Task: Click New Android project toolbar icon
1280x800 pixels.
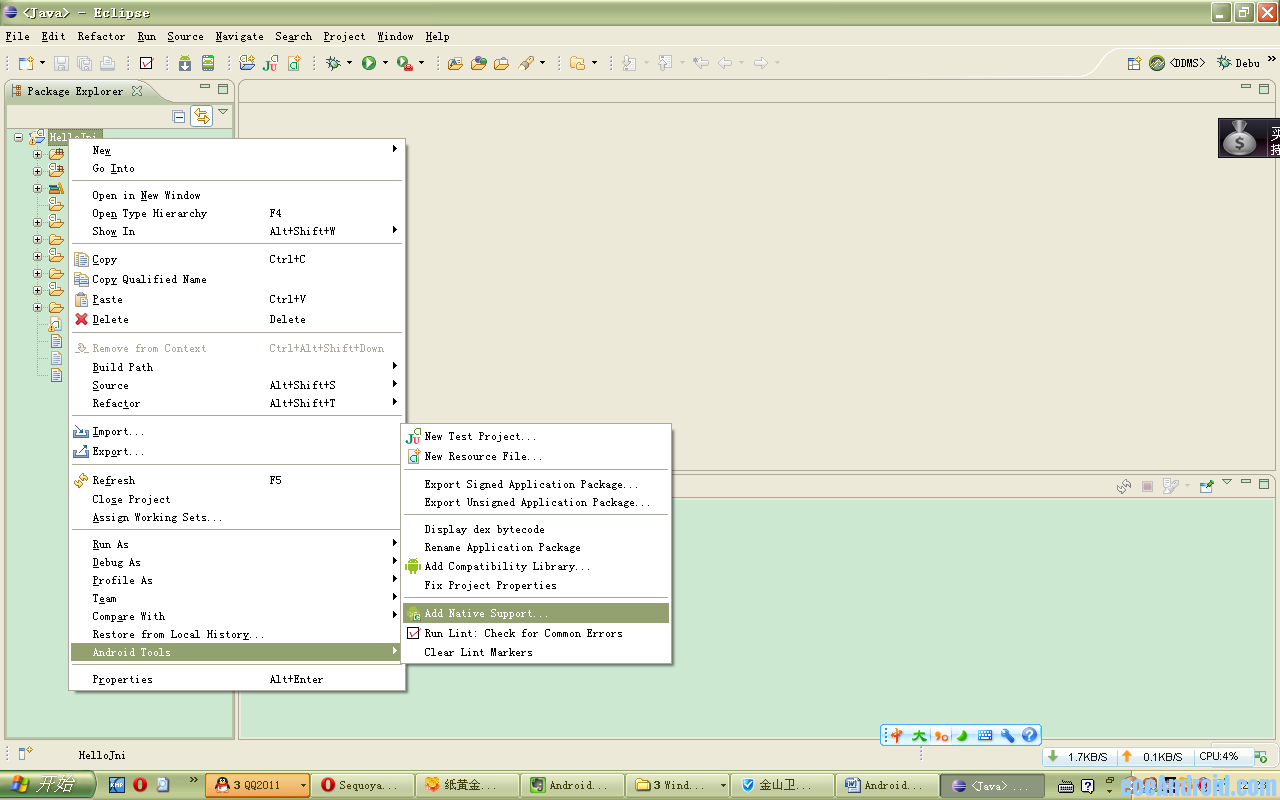Action: coord(247,63)
